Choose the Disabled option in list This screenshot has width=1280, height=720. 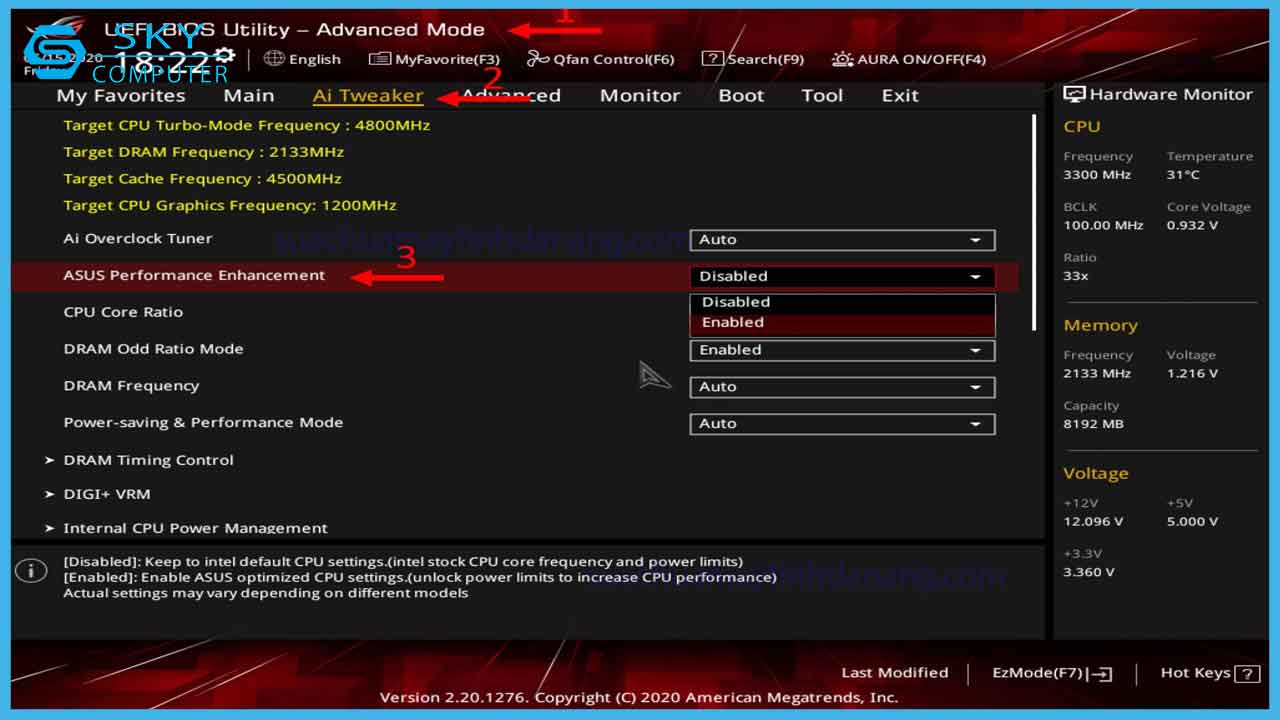tap(842, 302)
